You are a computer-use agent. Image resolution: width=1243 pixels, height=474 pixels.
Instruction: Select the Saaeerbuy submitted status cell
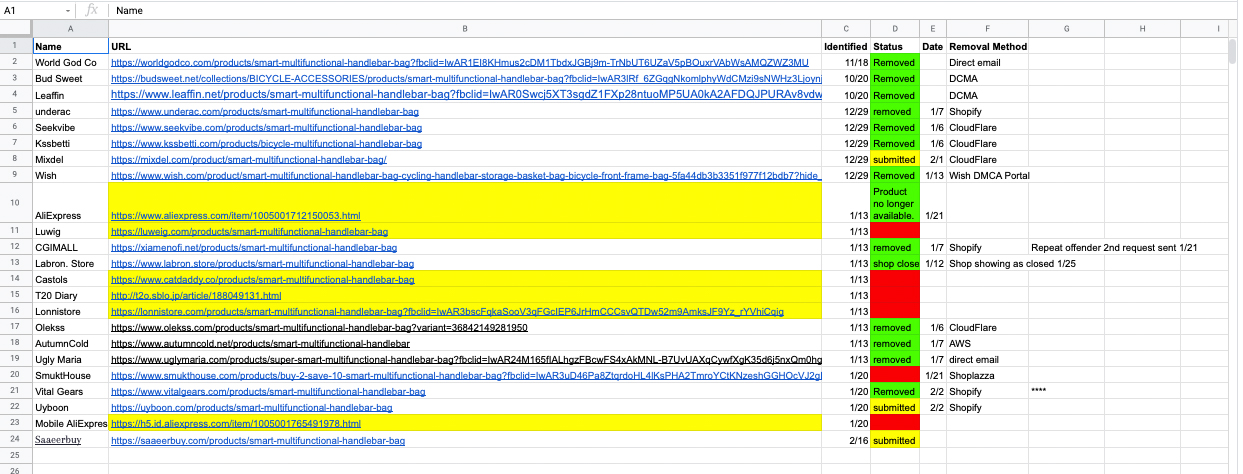pyautogui.click(x=894, y=441)
